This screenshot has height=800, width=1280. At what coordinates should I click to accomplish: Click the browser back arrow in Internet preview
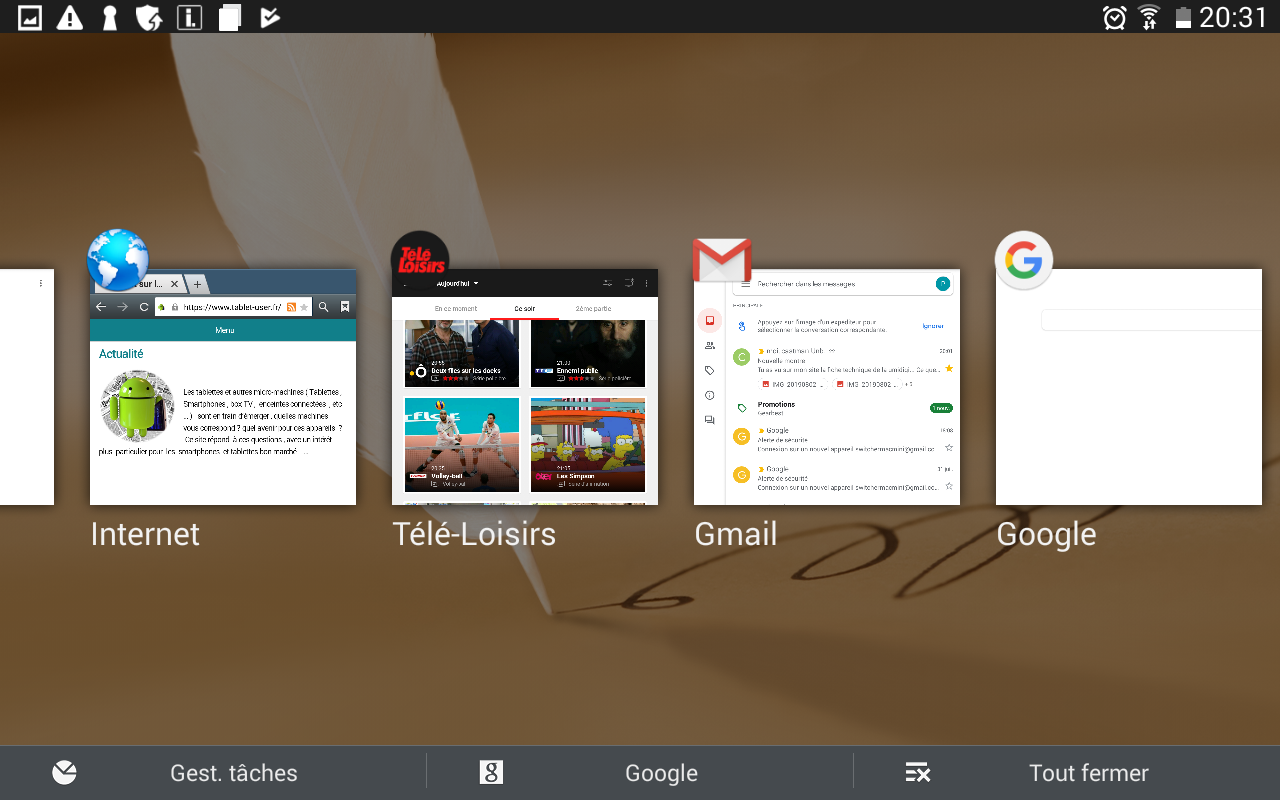101,307
